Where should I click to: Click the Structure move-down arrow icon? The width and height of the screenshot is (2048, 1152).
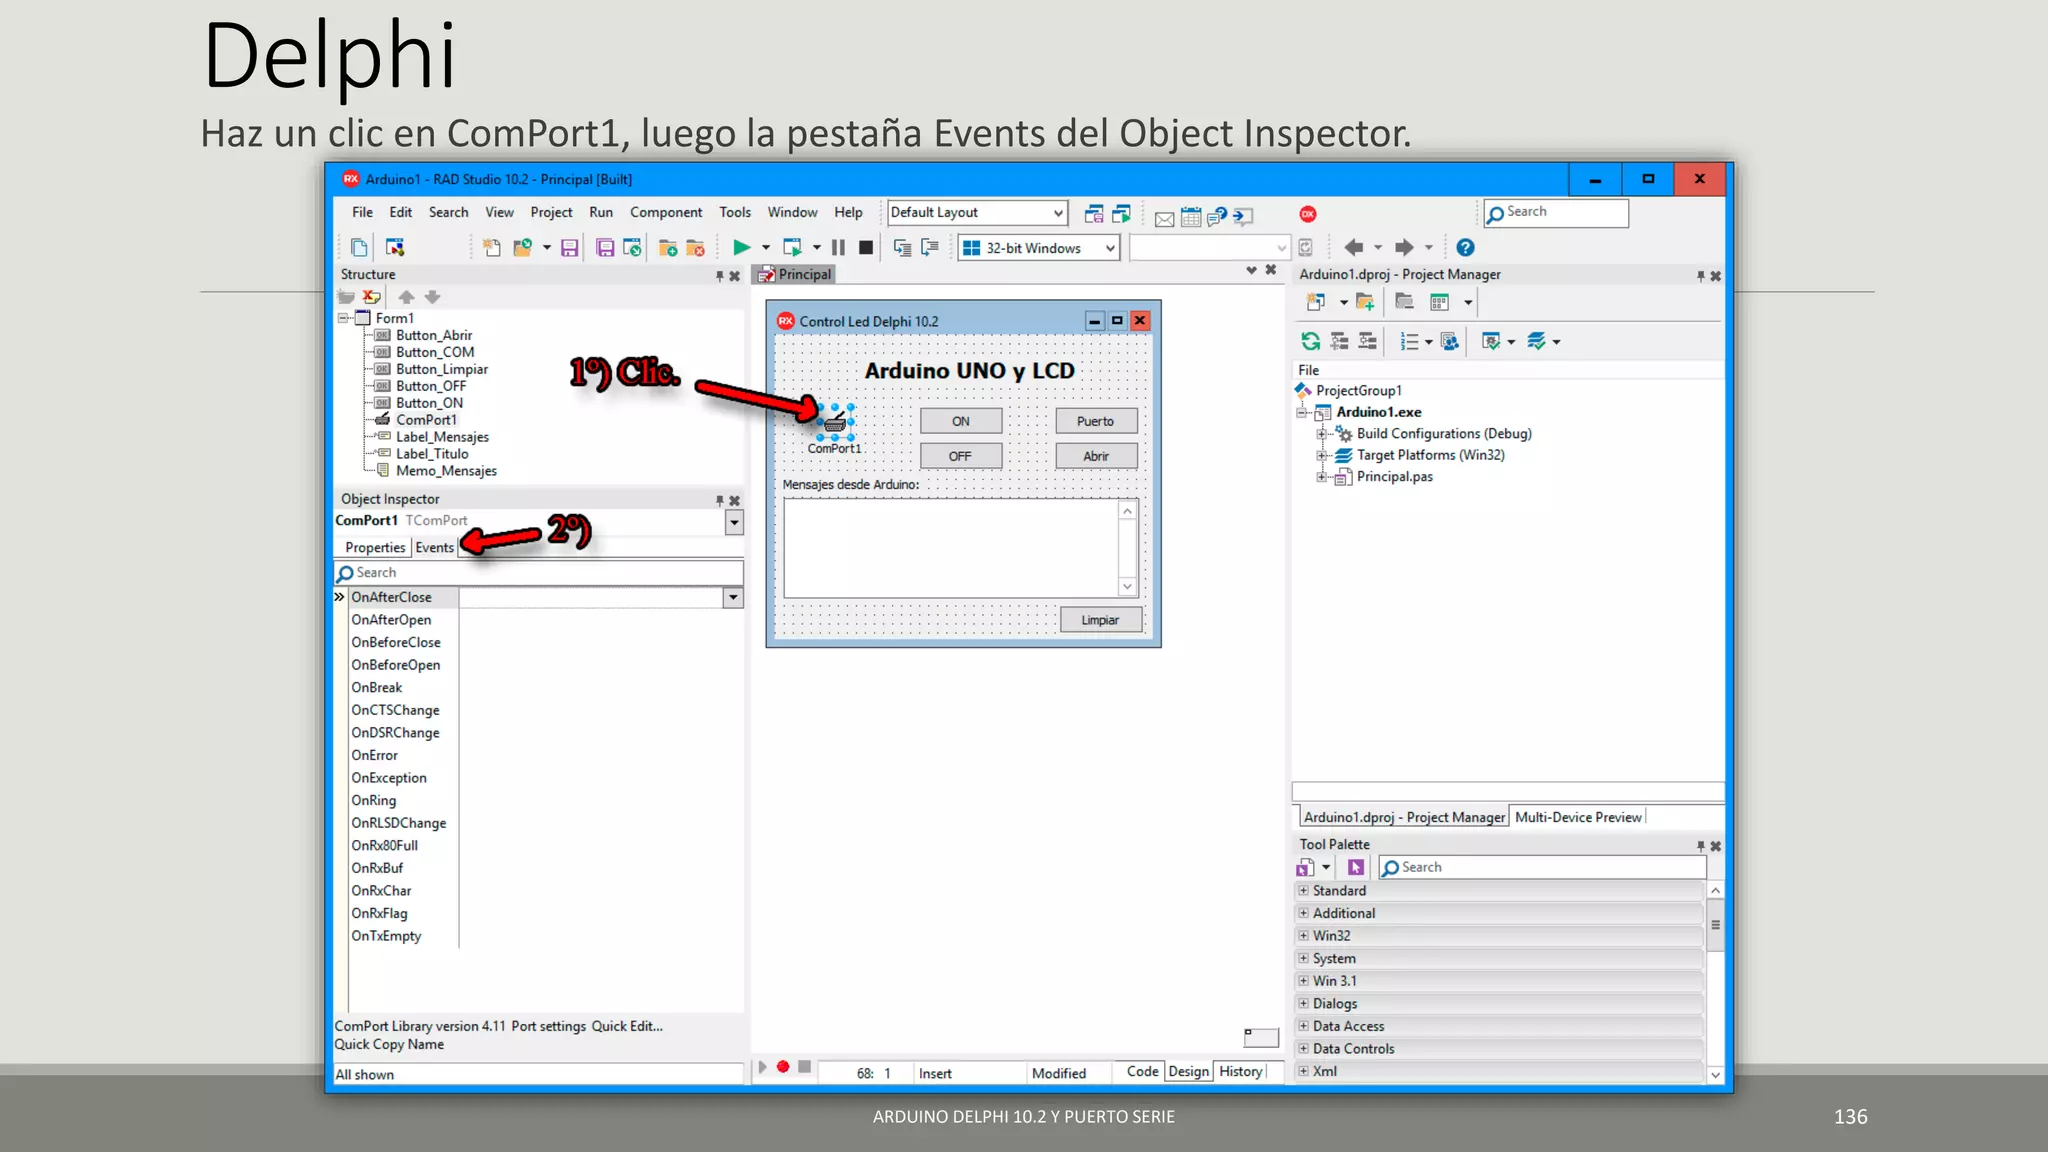pyautogui.click(x=432, y=297)
